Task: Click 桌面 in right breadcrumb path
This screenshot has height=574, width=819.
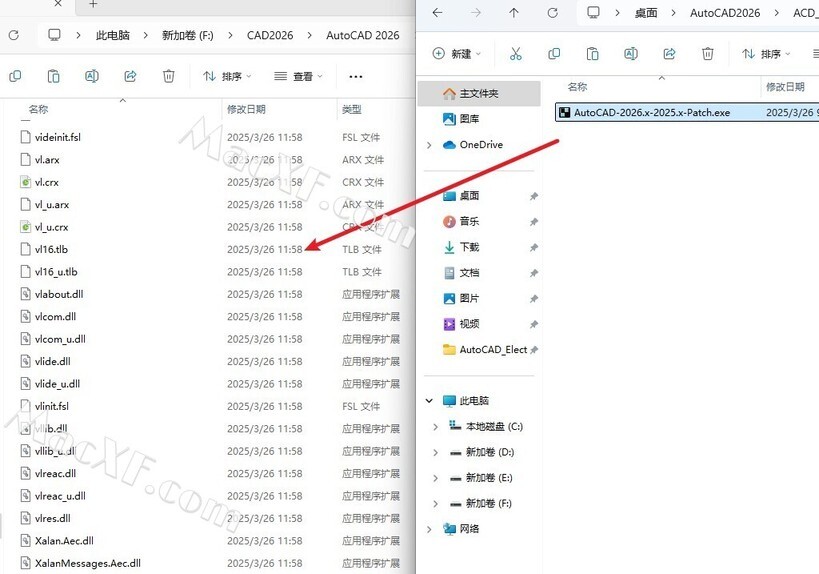Action: [646, 13]
